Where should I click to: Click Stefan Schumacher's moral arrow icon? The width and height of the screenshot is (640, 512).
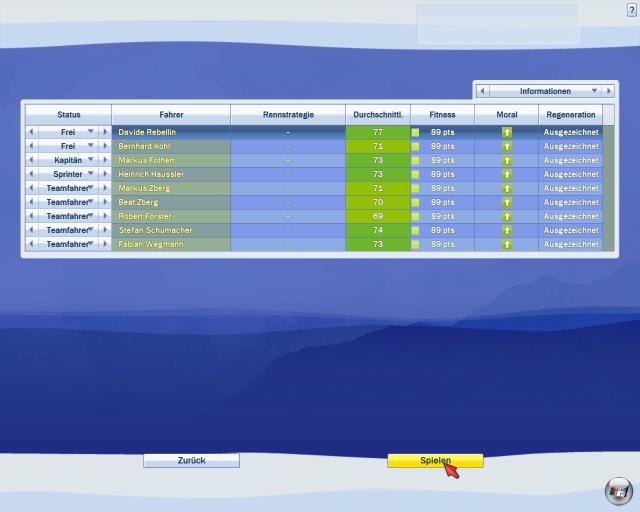(507, 230)
